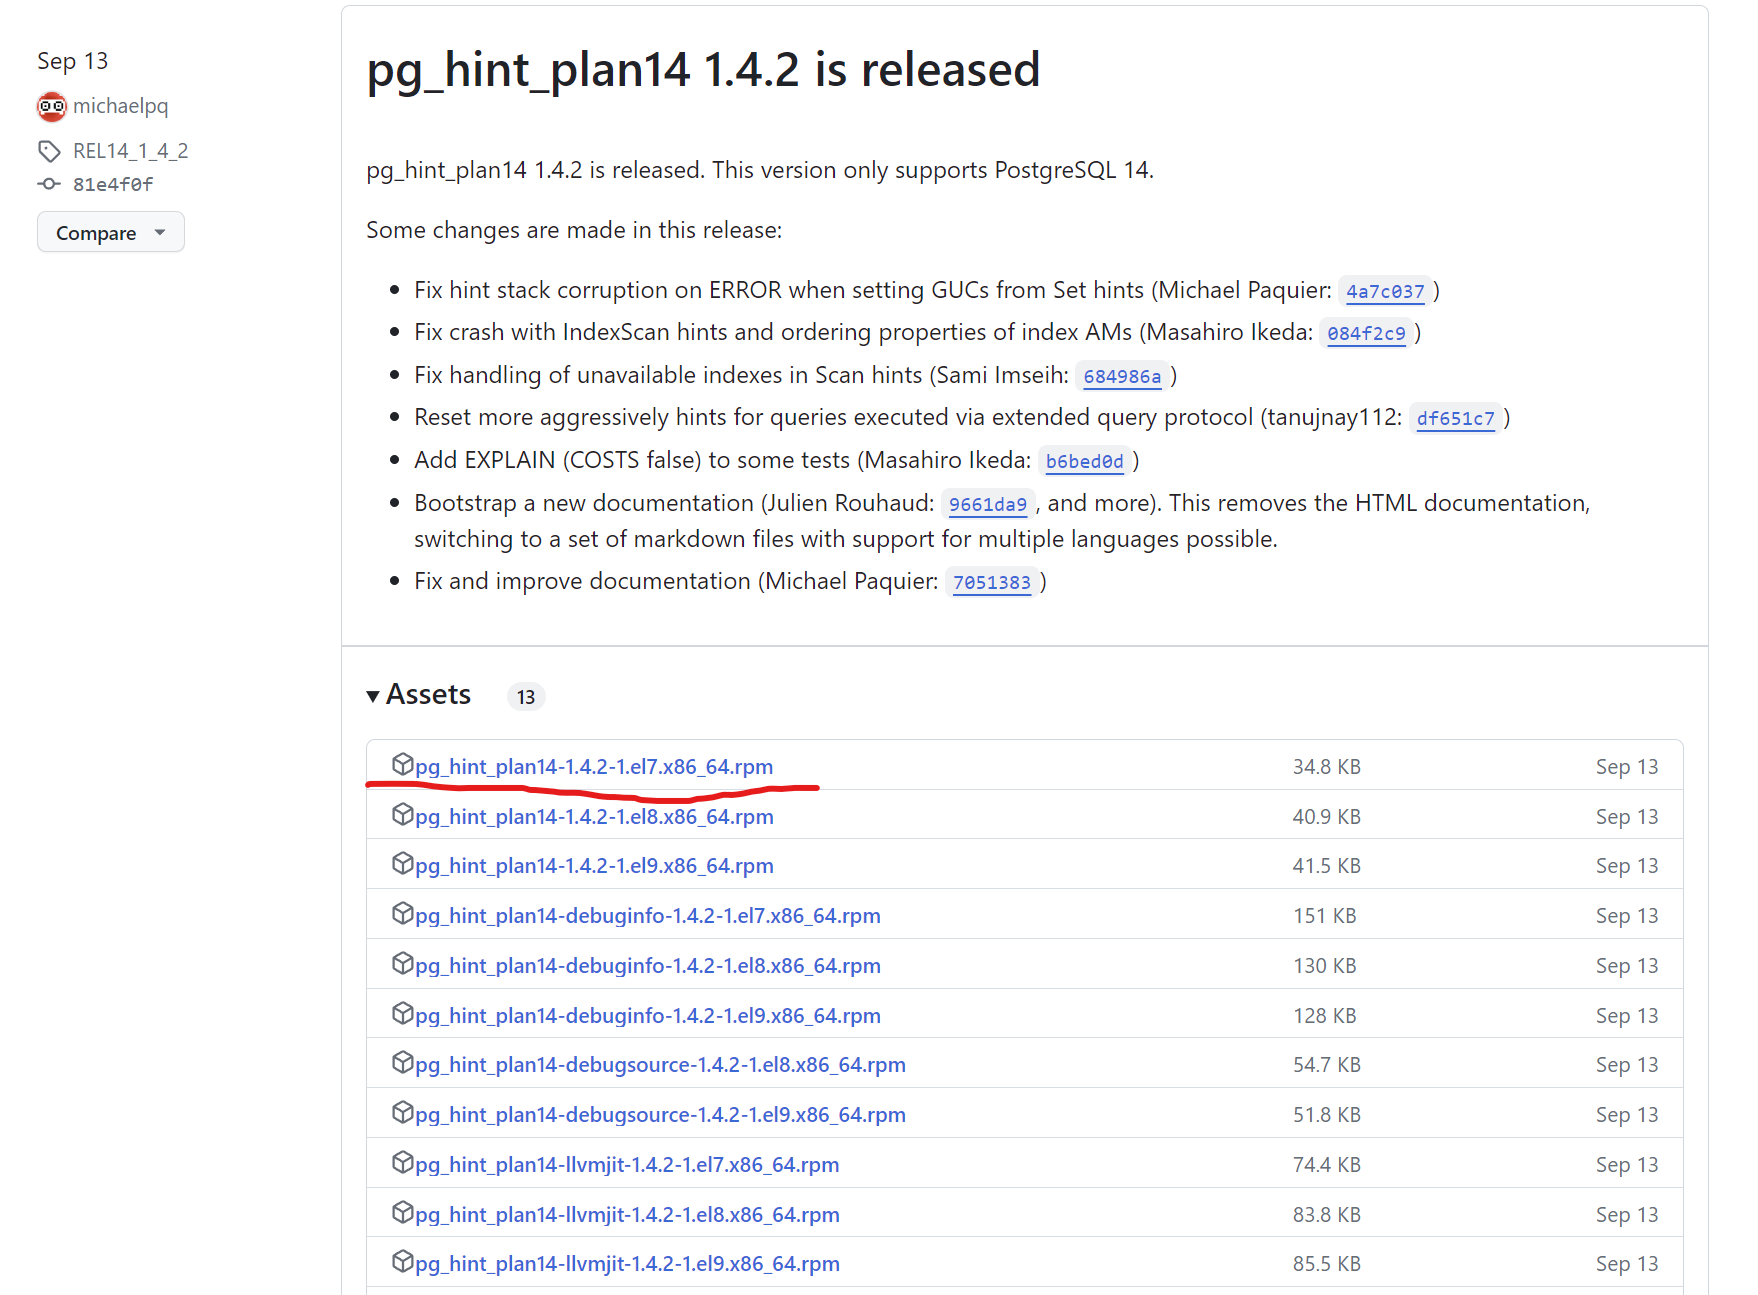Image resolution: width=1758 pixels, height=1295 pixels.
Task: Click the tag icon next to REL14_1_4_2
Action: 50,150
